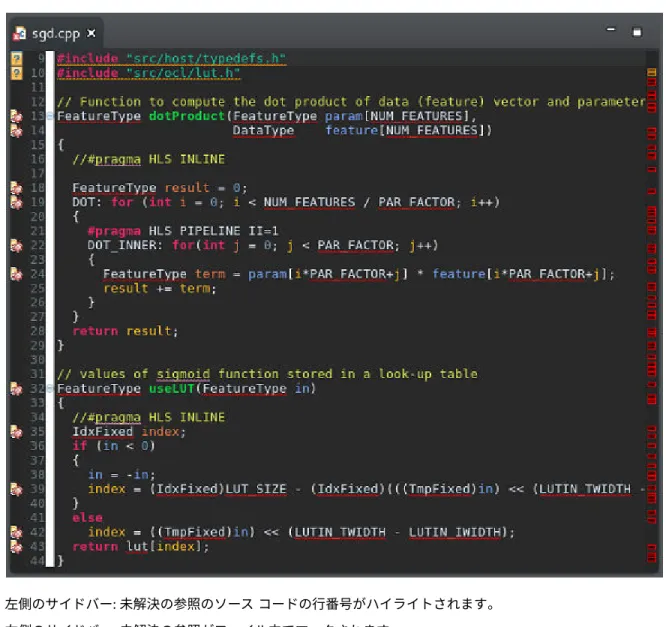Click the dotProduct function name
The height and width of the screenshot is (627, 666).
[186, 116]
